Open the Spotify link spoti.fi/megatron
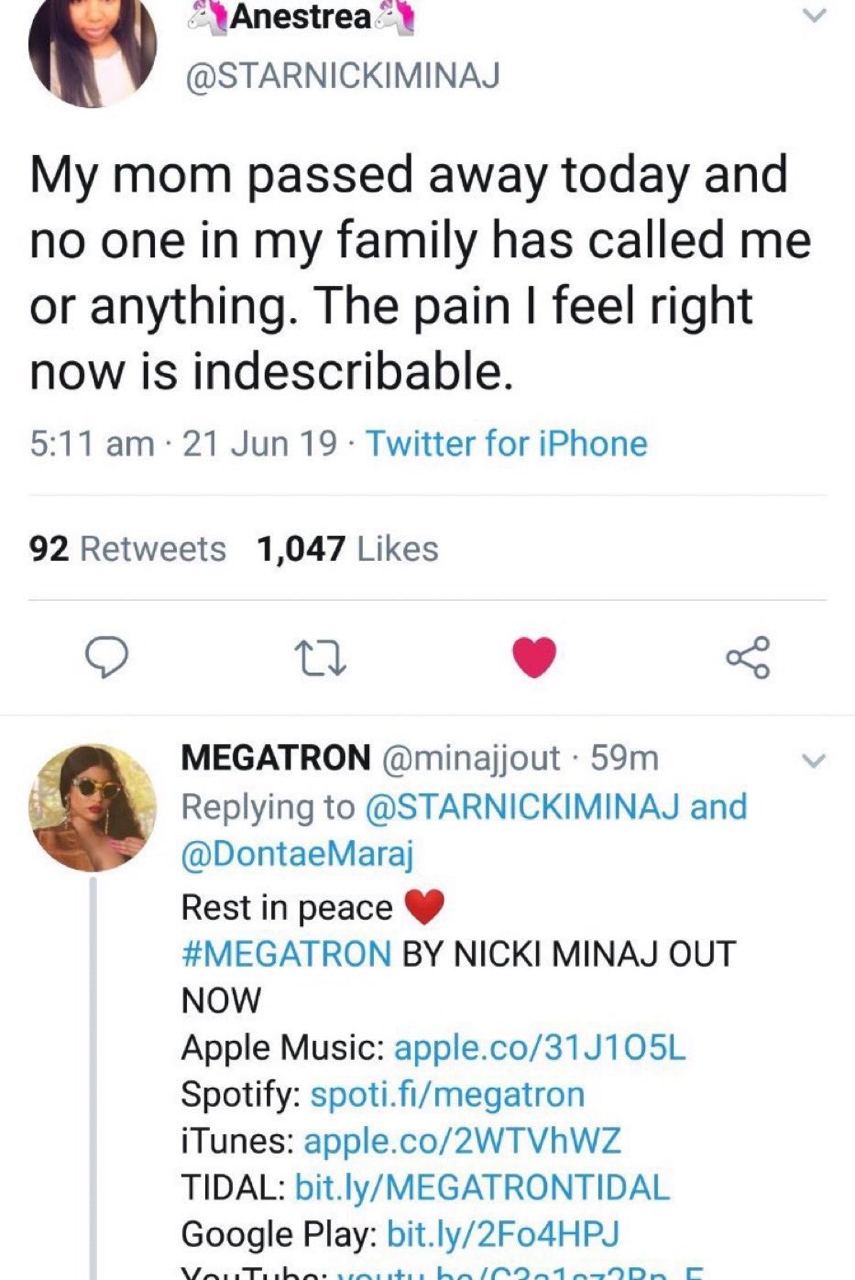Screen dimensions: 855x1280 pos(448,1093)
